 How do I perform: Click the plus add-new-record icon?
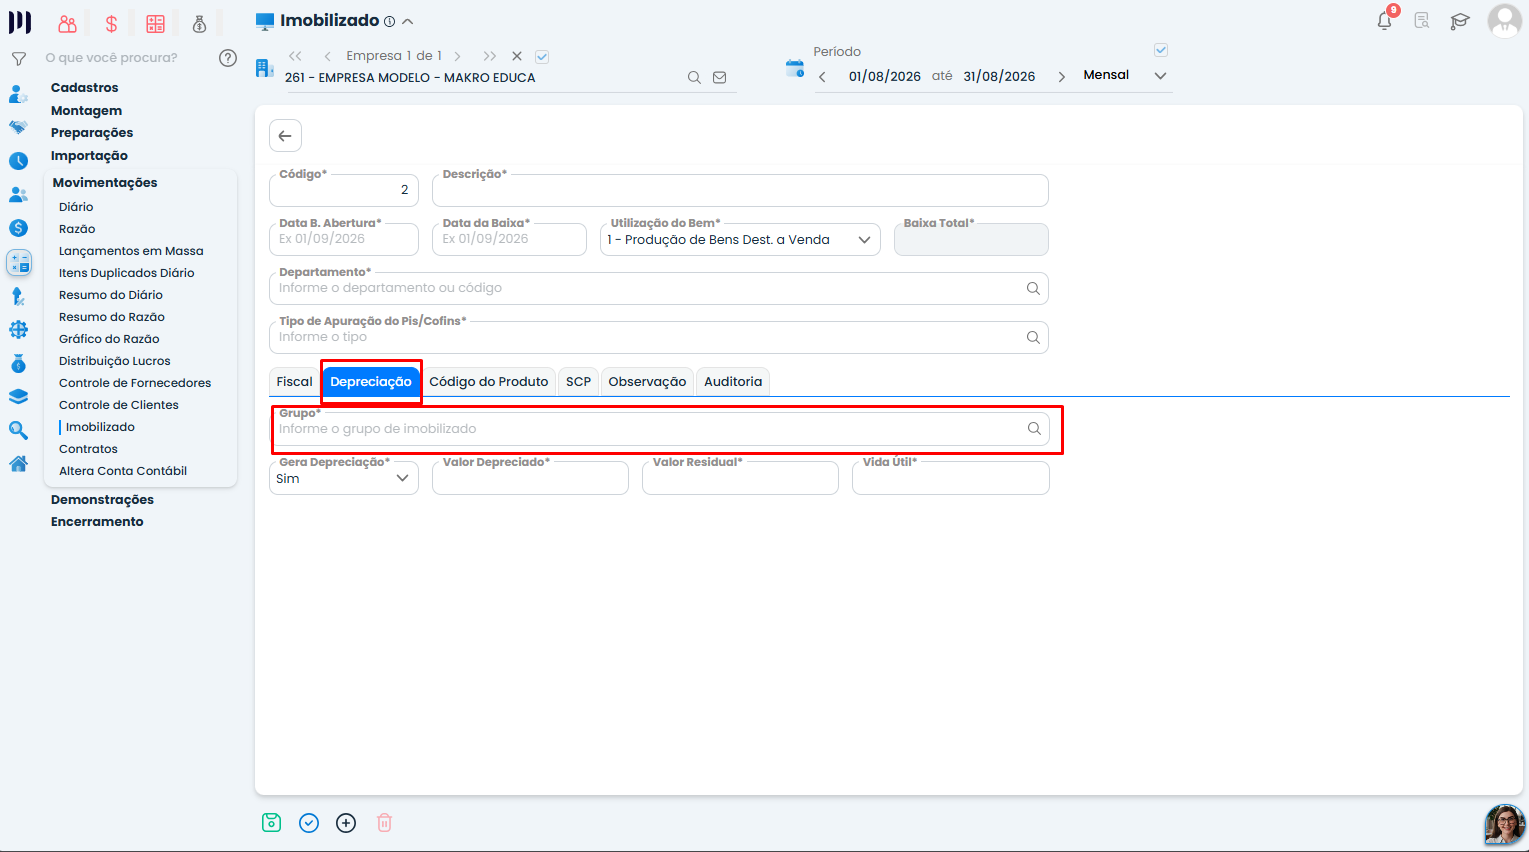pyautogui.click(x=346, y=823)
